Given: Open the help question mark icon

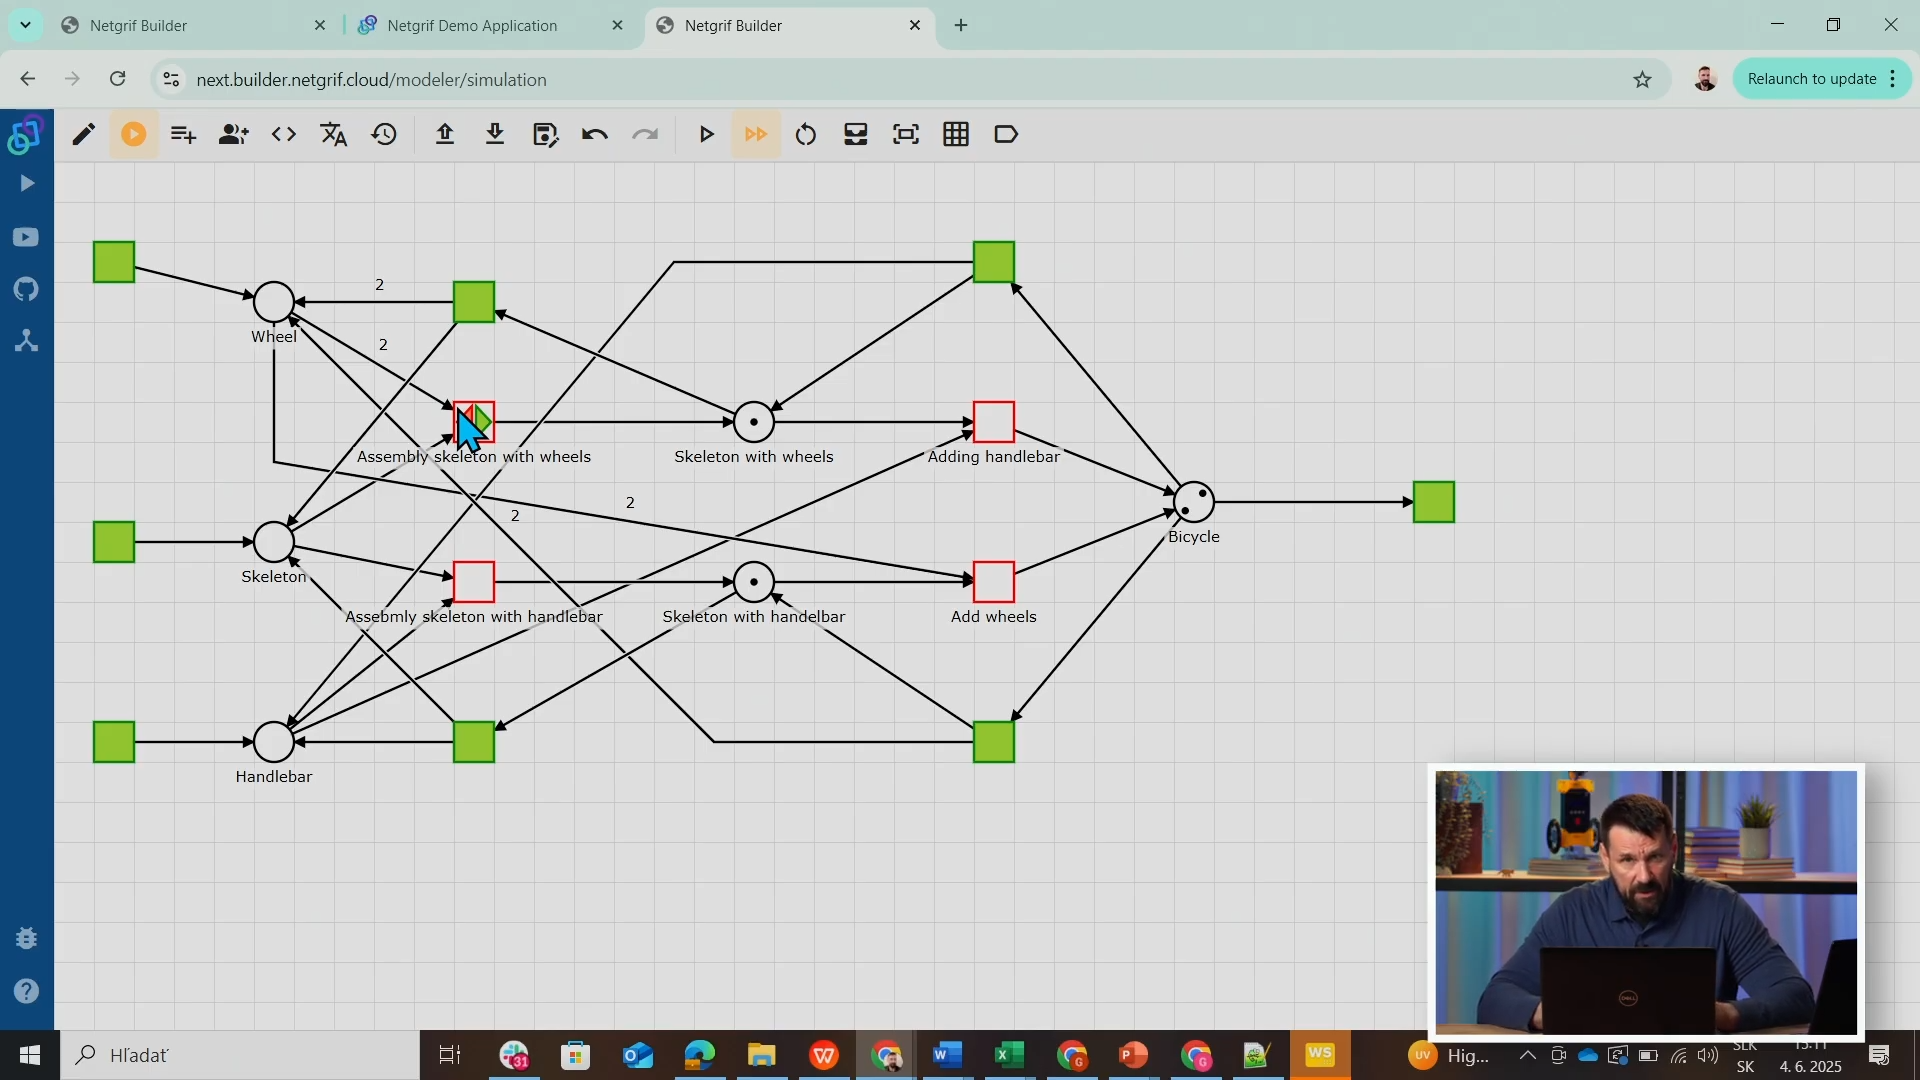Looking at the screenshot, I should 27,991.
